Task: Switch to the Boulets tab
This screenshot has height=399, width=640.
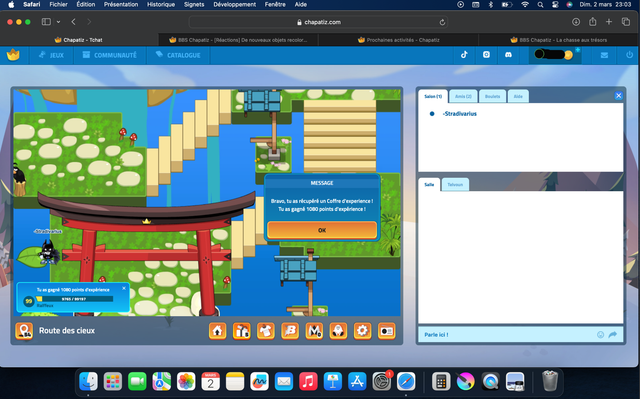Action: tap(492, 96)
